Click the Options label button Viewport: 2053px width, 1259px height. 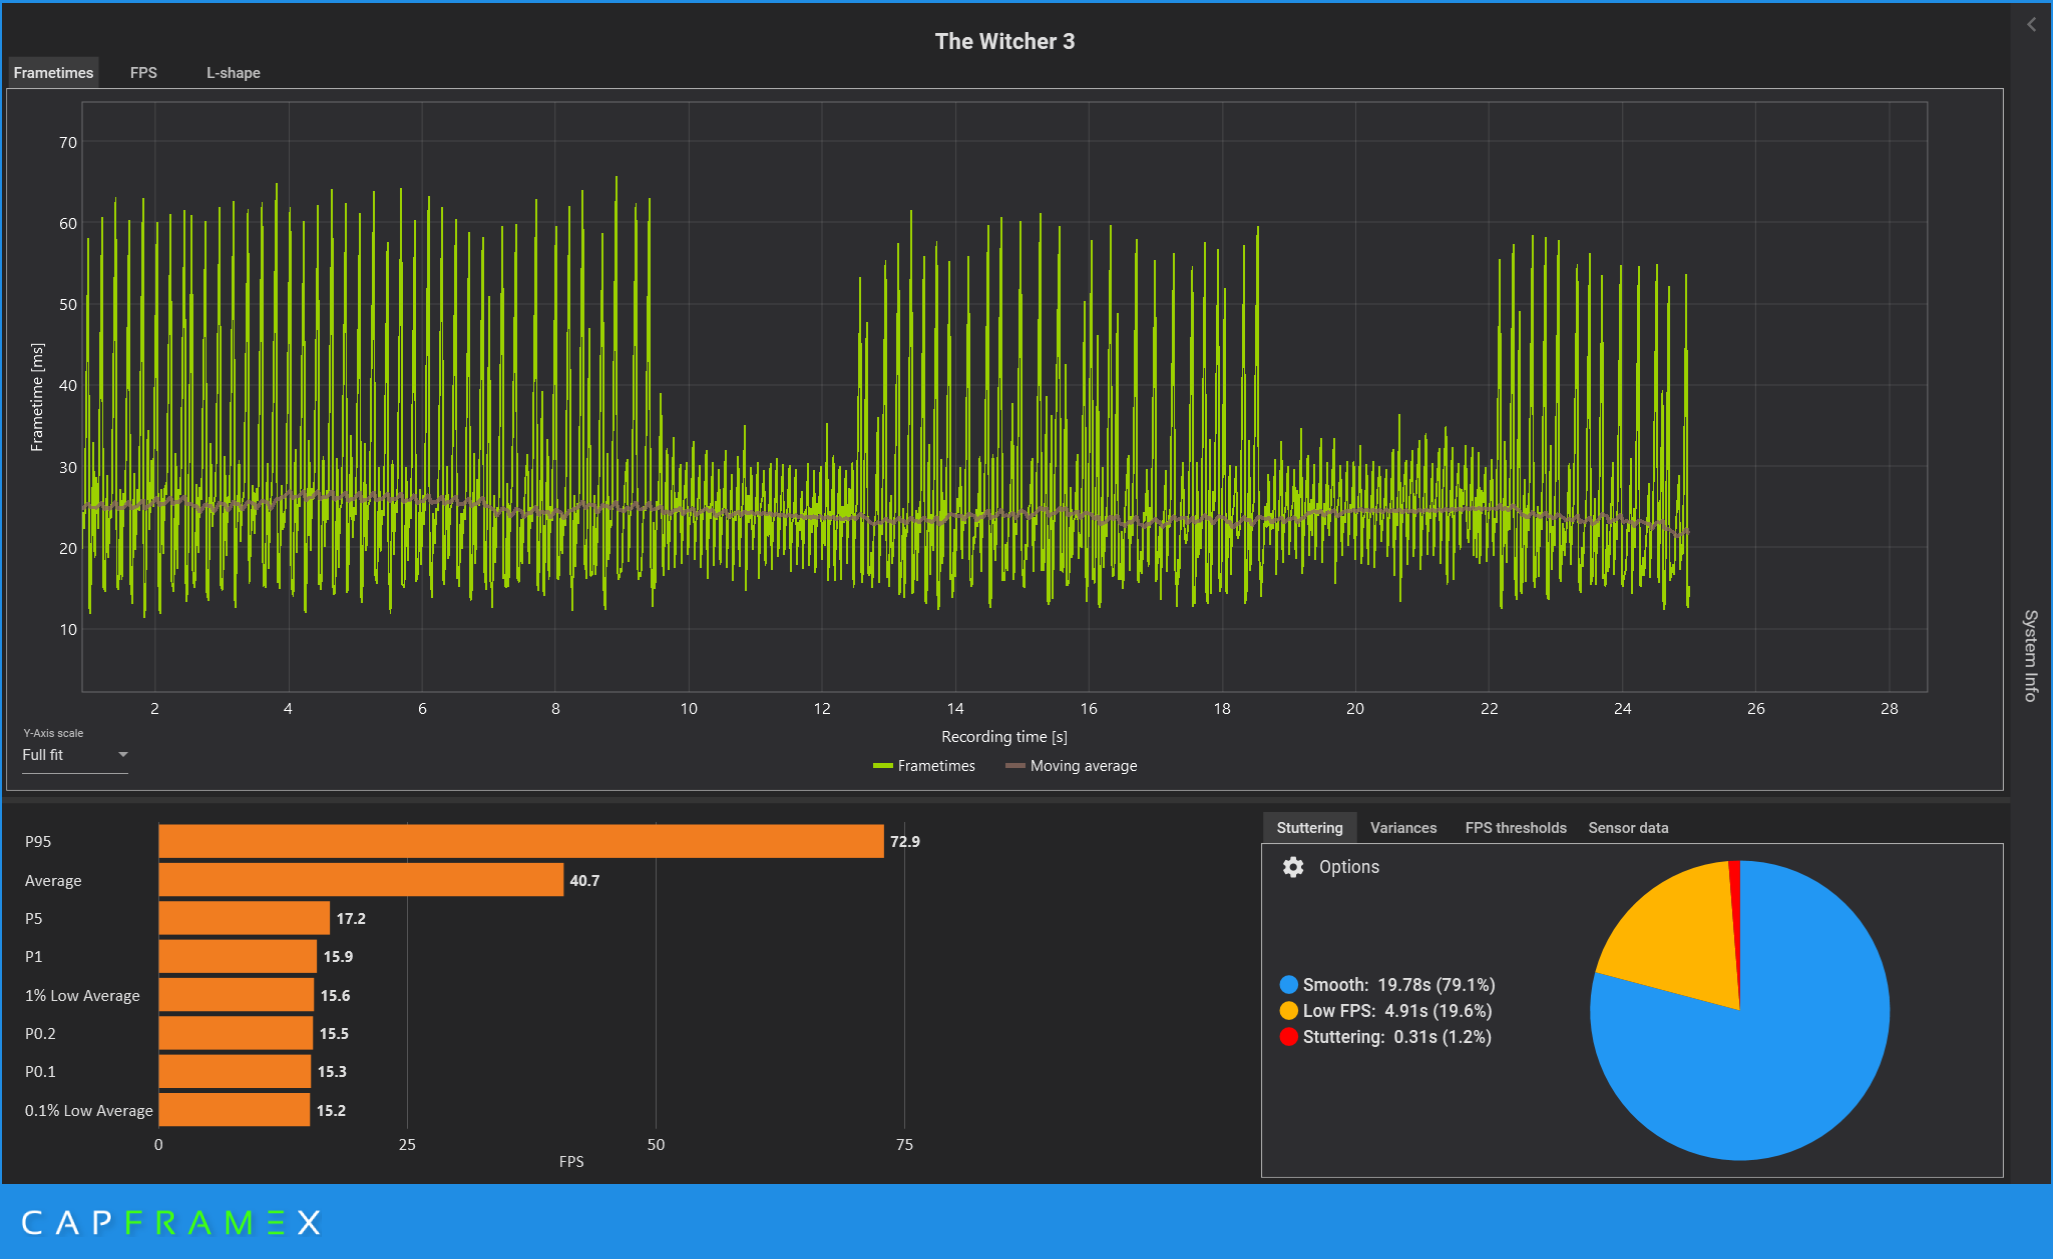tap(1348, 867)
